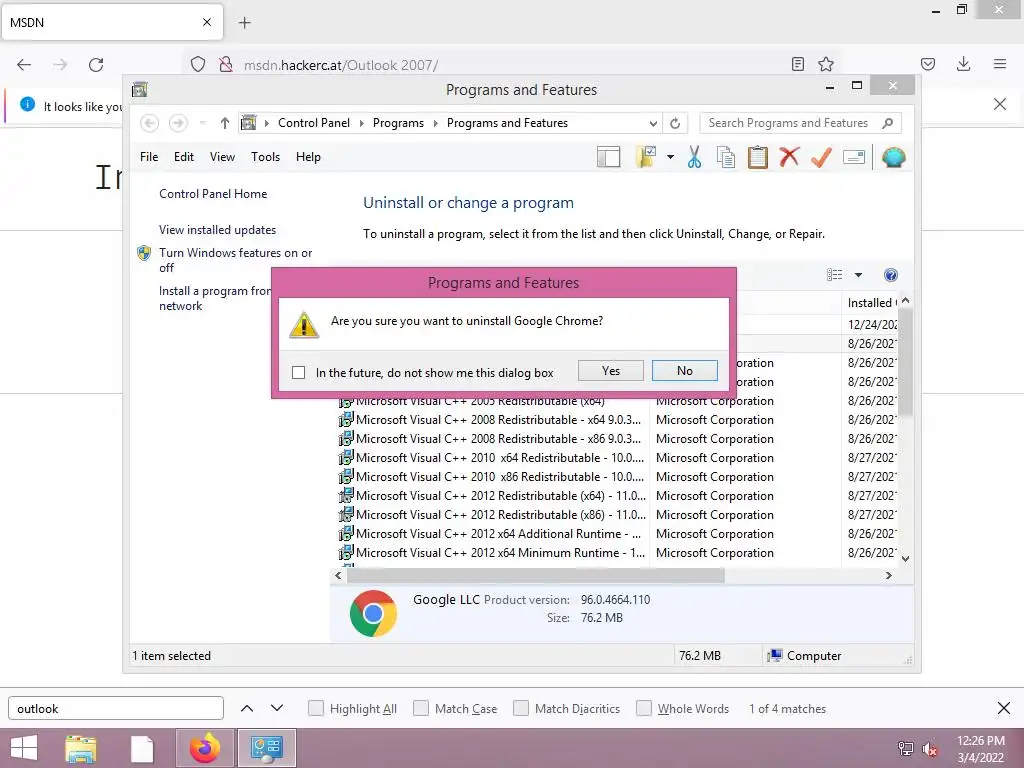
Task: Open Turn Windows features on or off
Action: (x=235, y=260)
